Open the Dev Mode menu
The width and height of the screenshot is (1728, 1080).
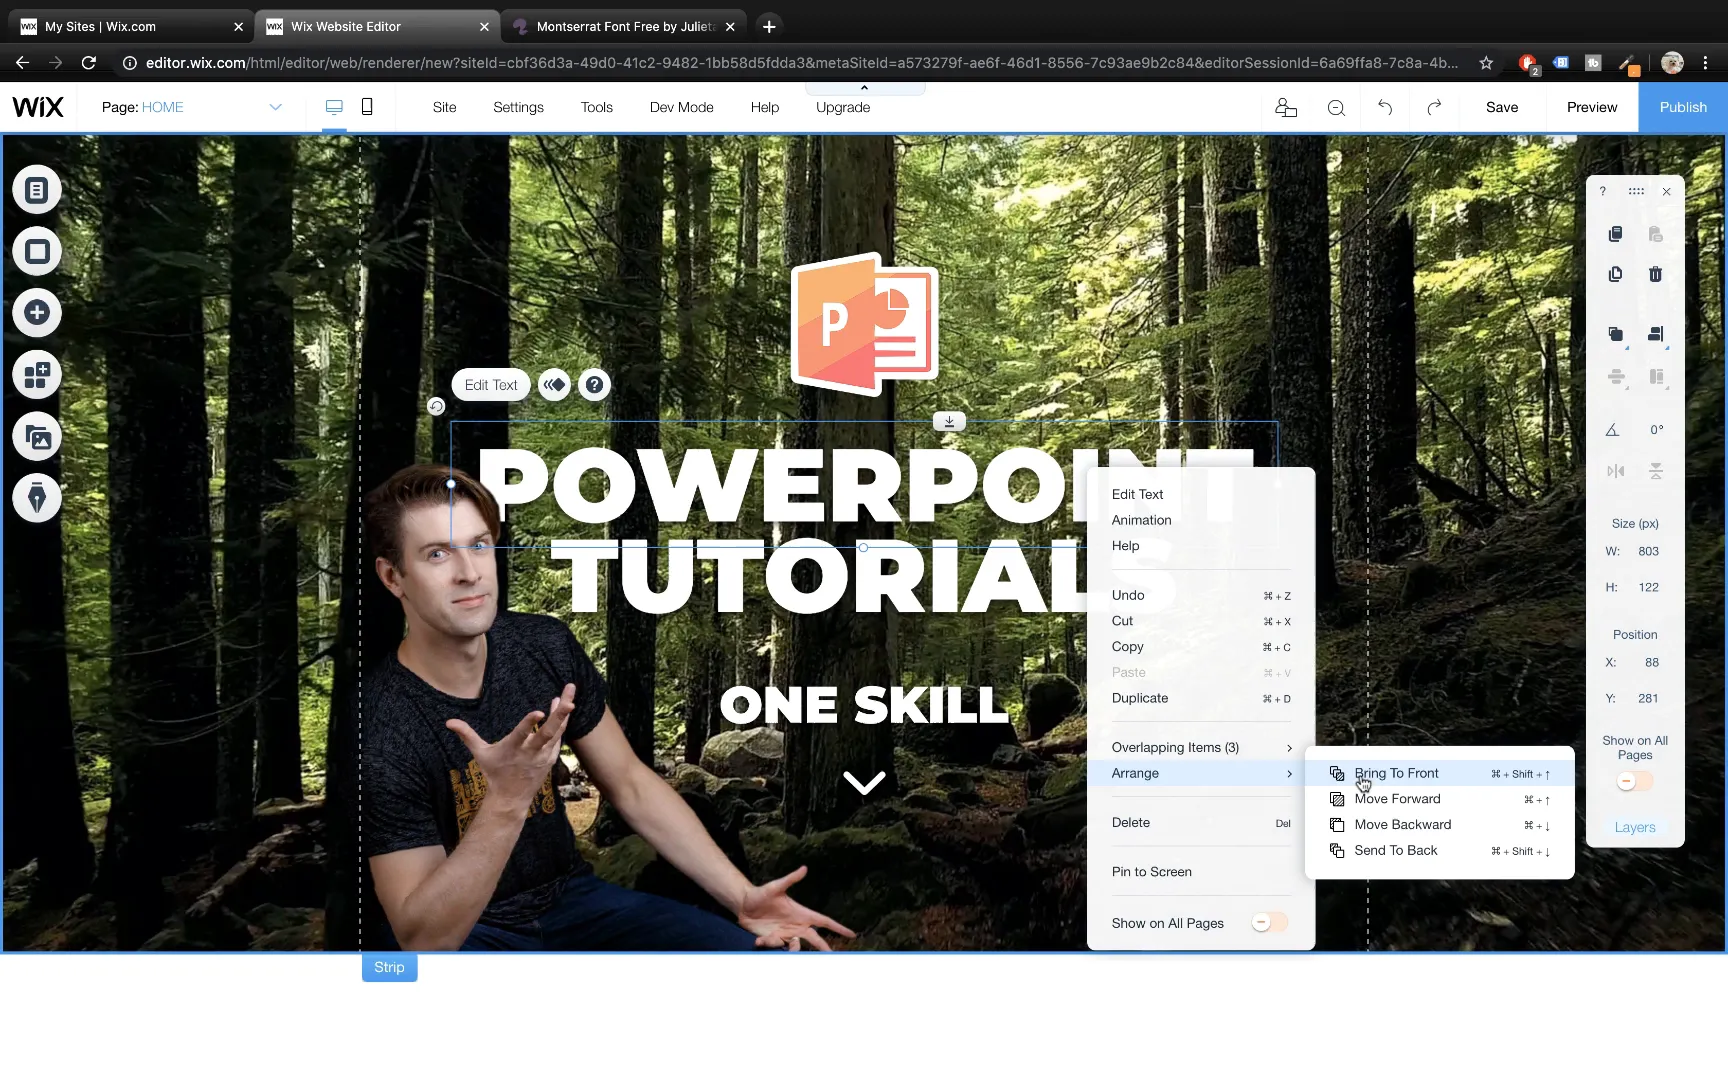pyautogui.click(x=681, y=107)
